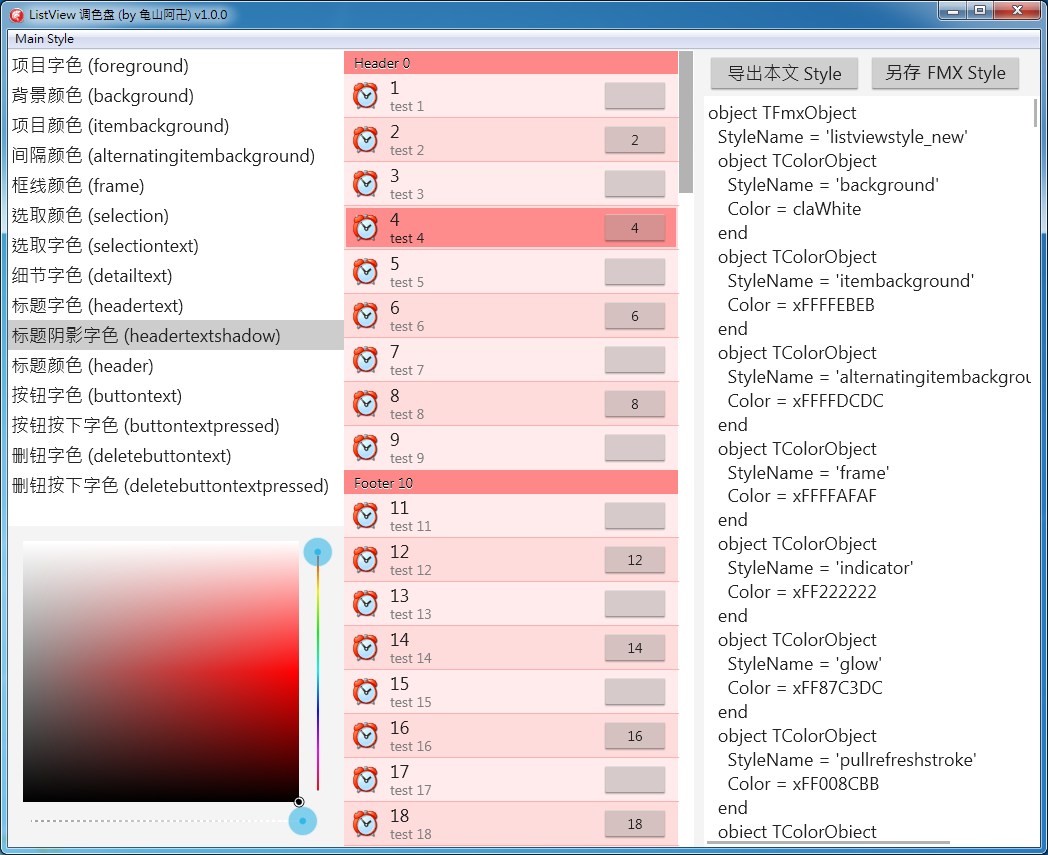Click the button labeled 6 in row 6

(x=635, y=316)
